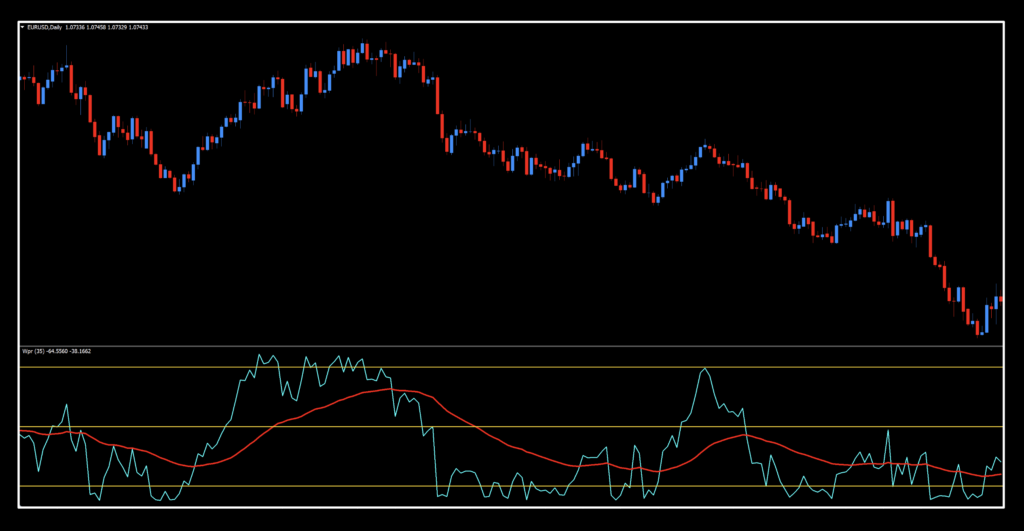Click the open price value 1.07336
1024x531 pixels.
(76, 28)
